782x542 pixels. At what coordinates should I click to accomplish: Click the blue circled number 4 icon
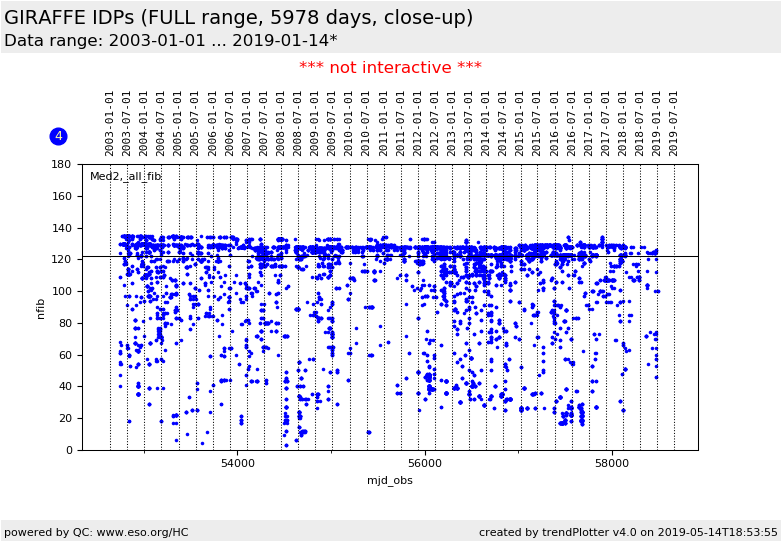58,136
